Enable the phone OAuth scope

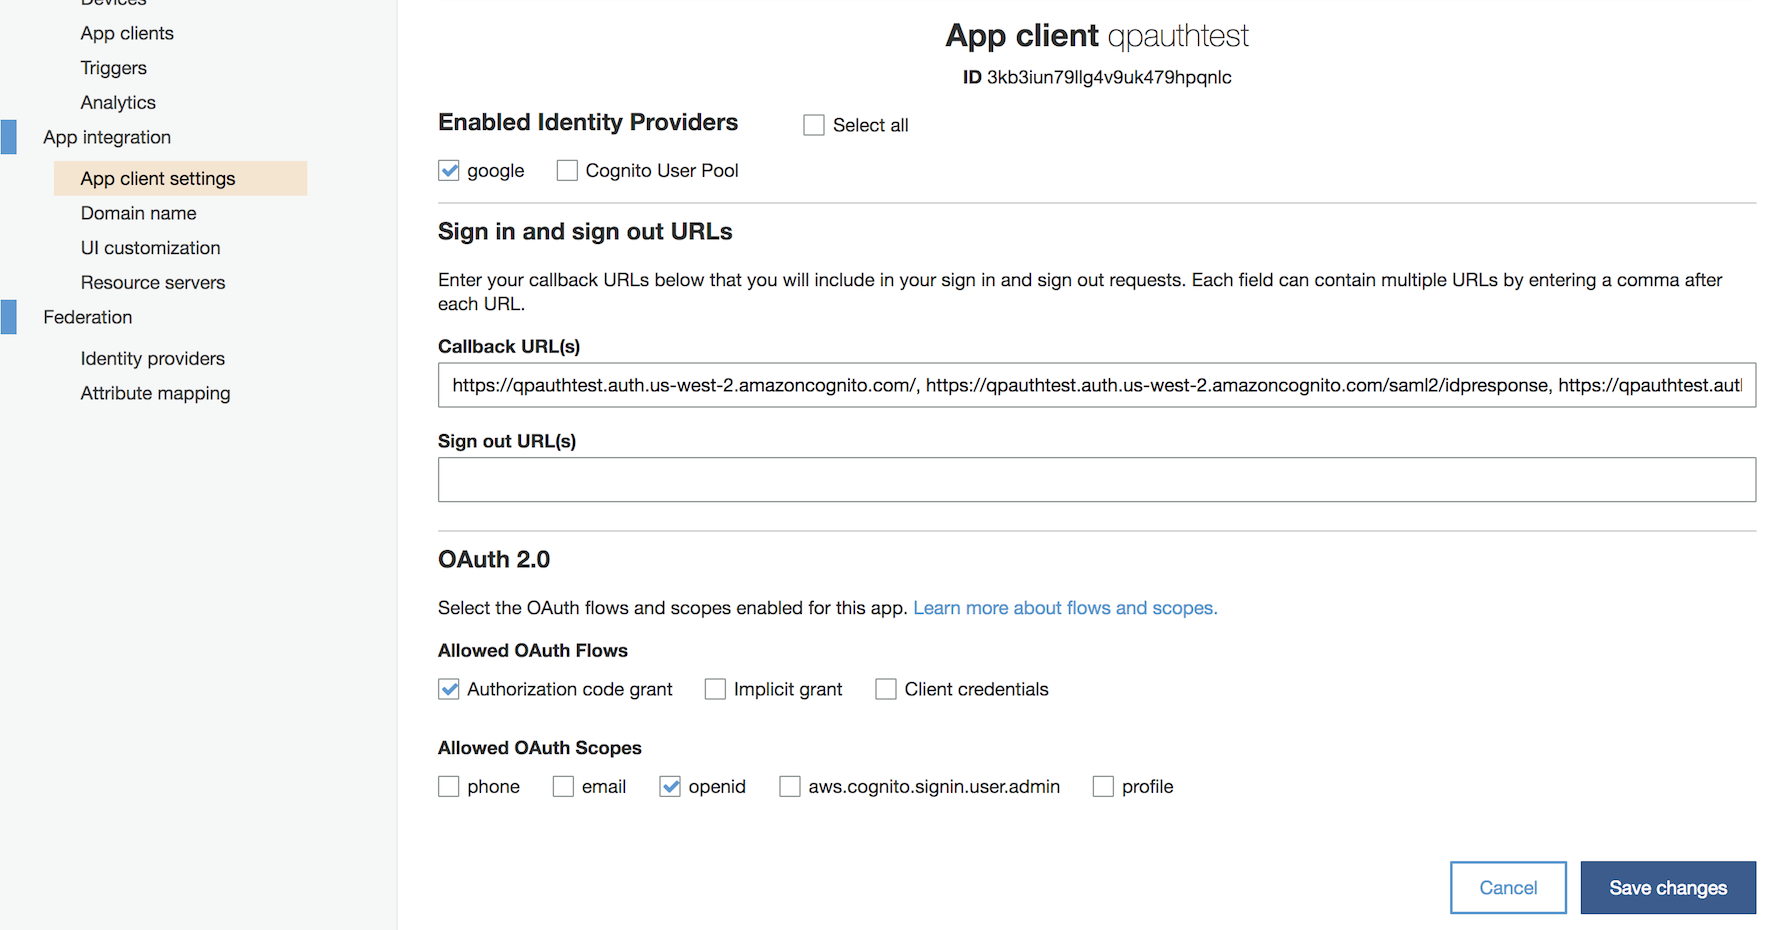(448, 786)
